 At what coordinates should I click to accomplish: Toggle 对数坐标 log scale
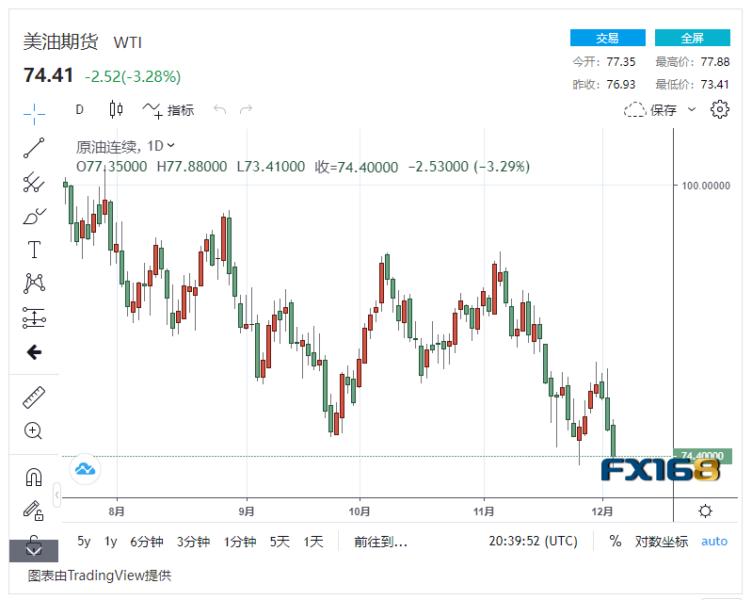point(661,541)
